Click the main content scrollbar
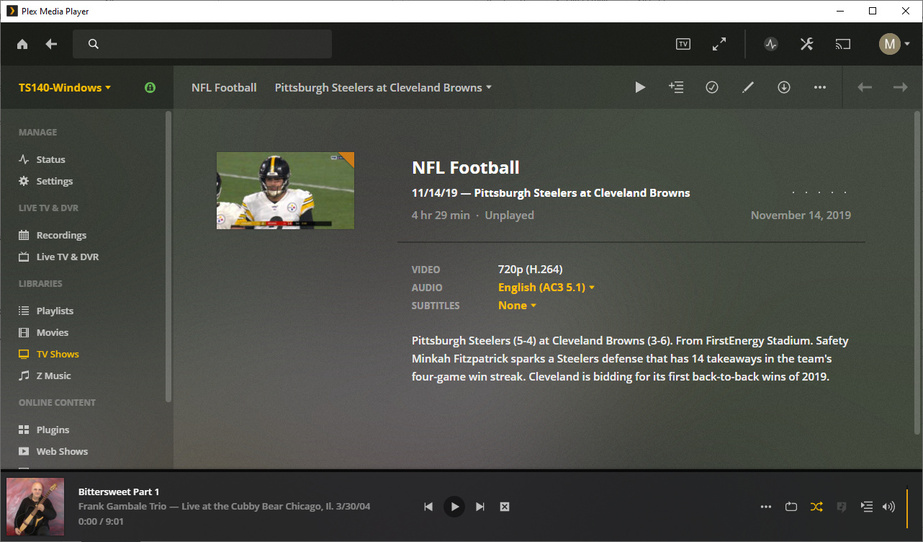Screen dimensions: 923x542 pyautogui.click(x=918, y=273)
